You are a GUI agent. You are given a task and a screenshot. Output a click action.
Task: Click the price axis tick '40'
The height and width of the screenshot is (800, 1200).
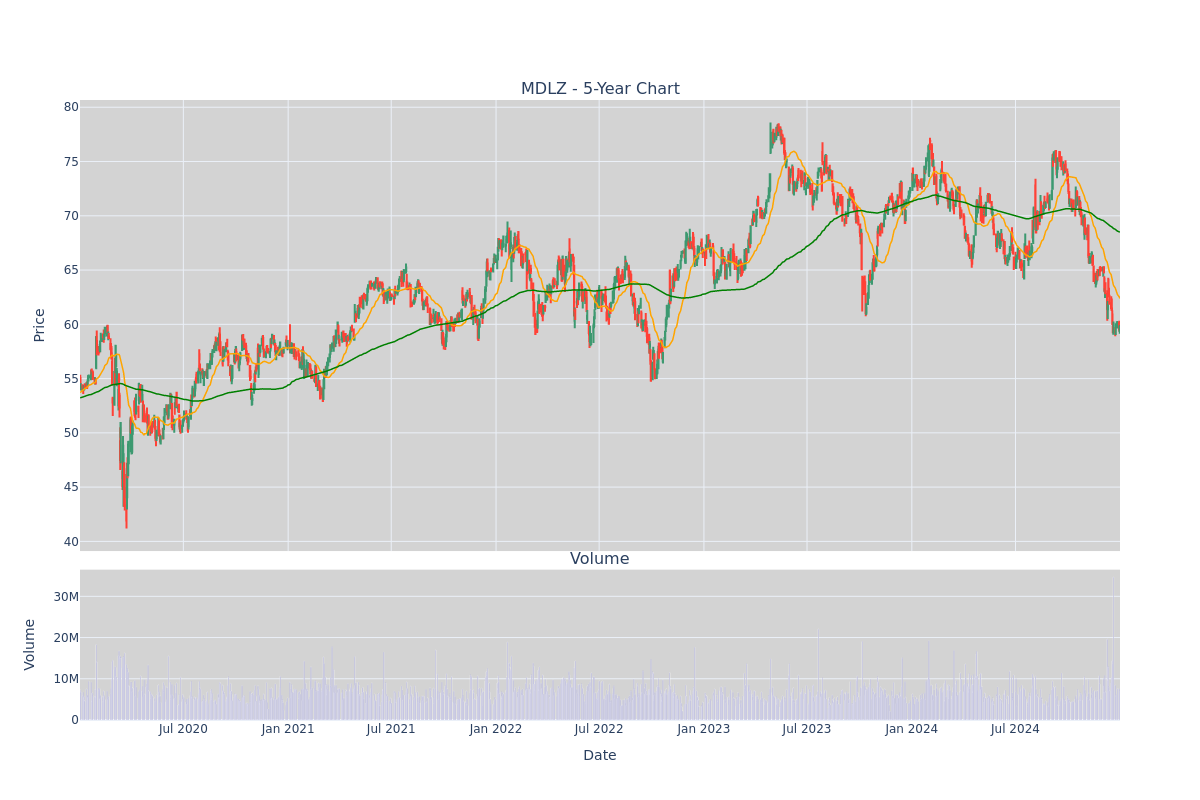71,542
